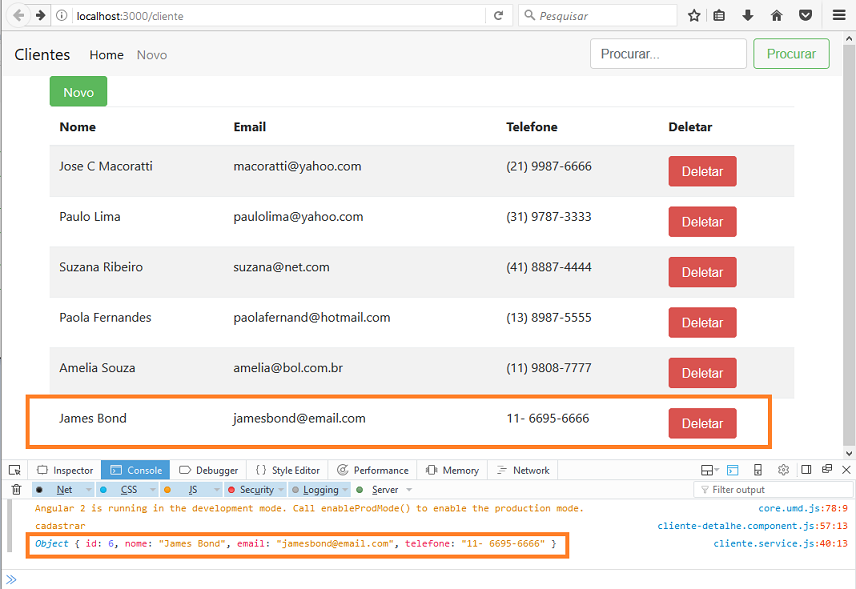Viewport: 856px width, 589px height.
Task: Expand the Security filter dropdown arrow
Action: pos(281,490)
